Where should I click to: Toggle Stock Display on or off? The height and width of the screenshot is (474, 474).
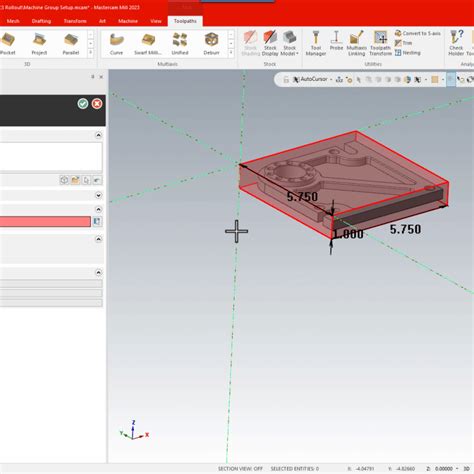[270, 43]
